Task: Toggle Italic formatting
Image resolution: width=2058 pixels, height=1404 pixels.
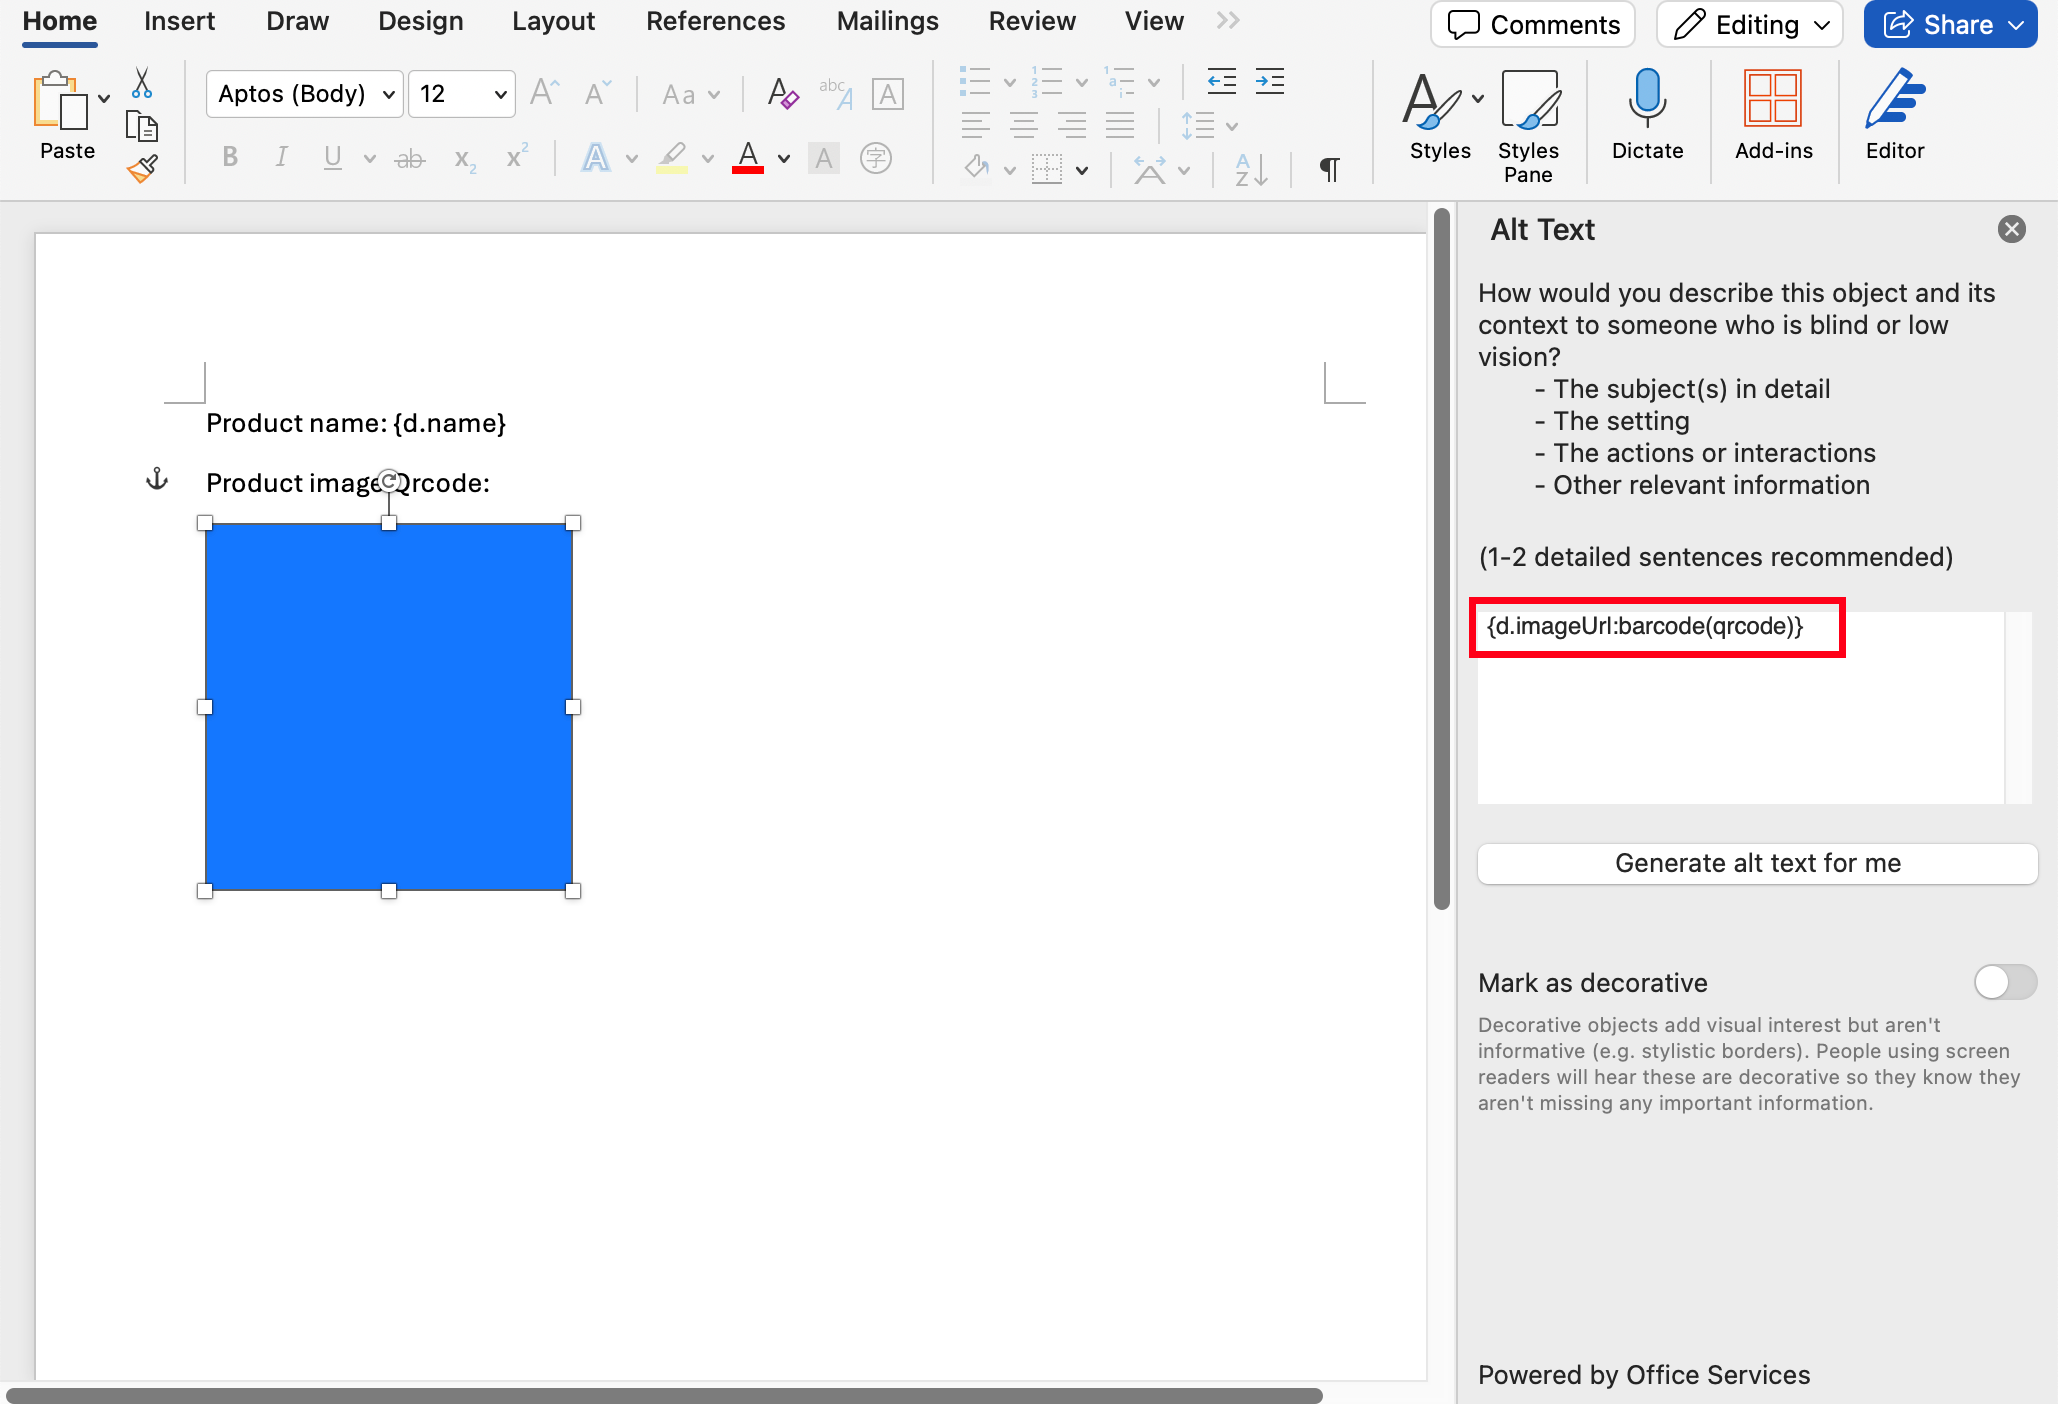Action: click(282, 157)
